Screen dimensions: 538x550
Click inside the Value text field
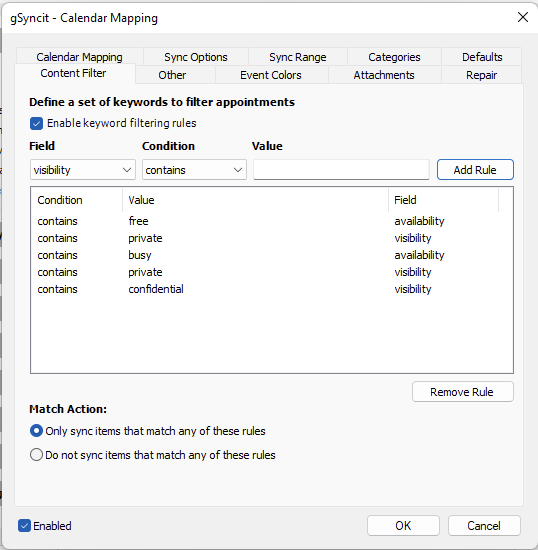[341, 170]
